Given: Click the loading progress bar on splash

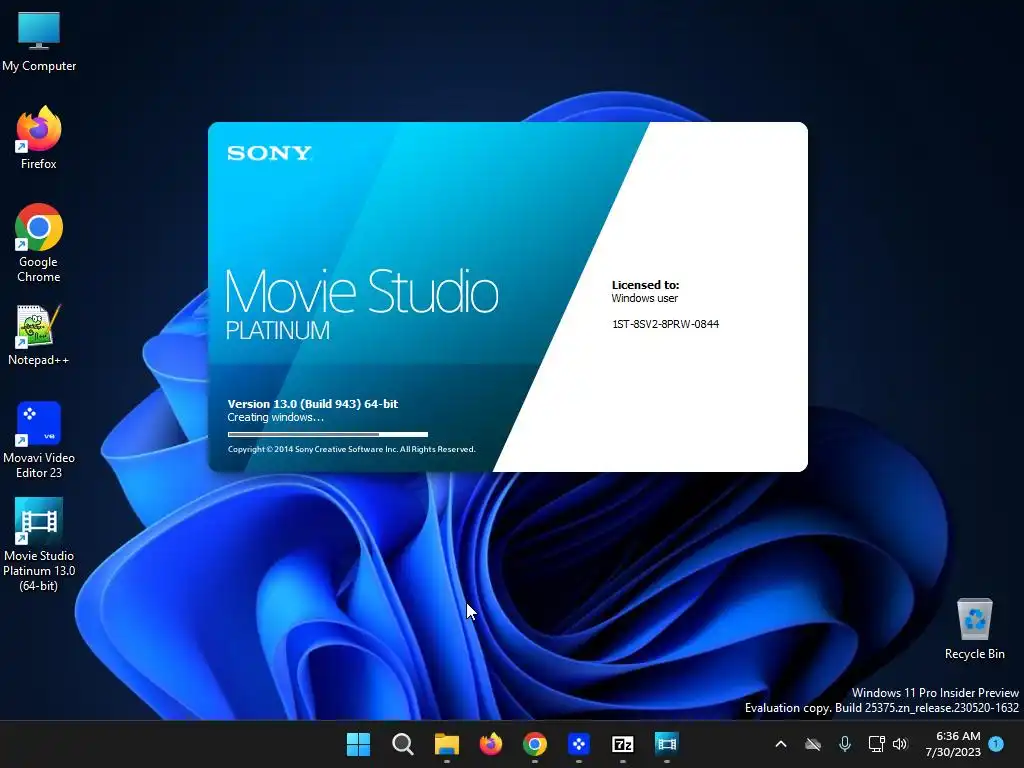Looking at the screenshot, I should click(x=328, y=434).
